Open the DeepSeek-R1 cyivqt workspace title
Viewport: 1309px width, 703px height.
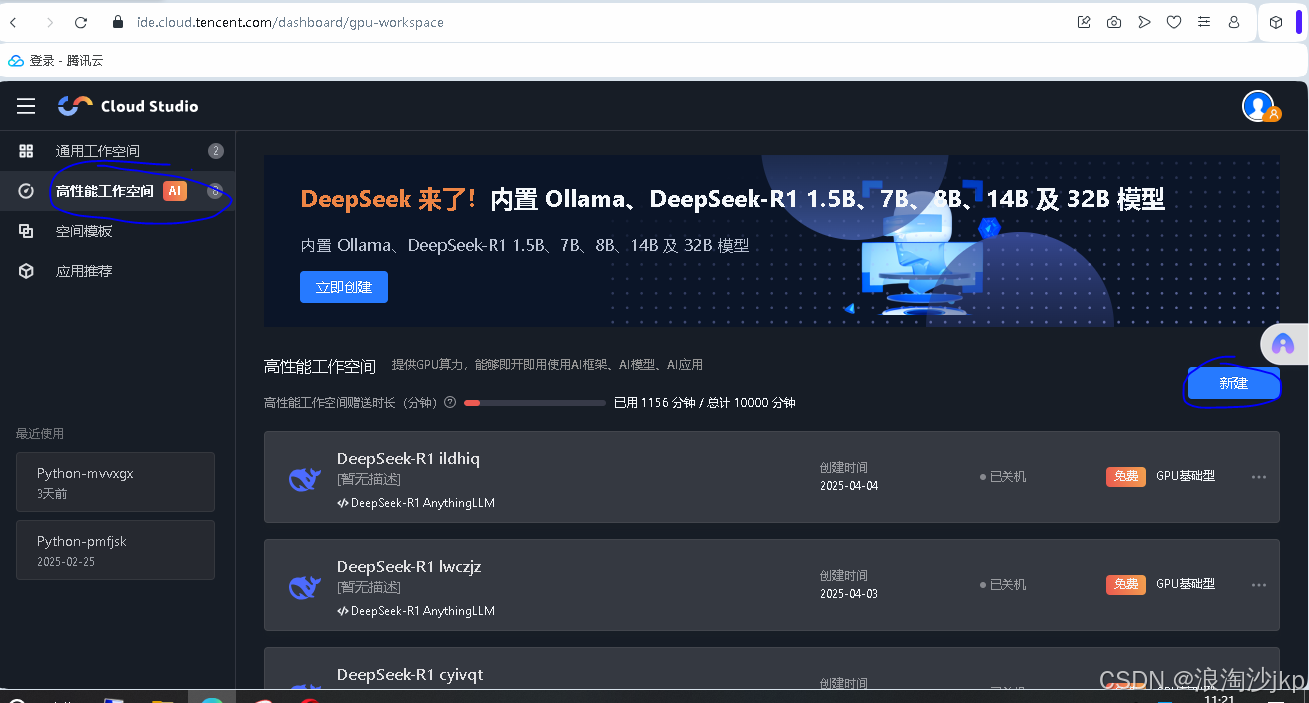(x=410, y=675)
